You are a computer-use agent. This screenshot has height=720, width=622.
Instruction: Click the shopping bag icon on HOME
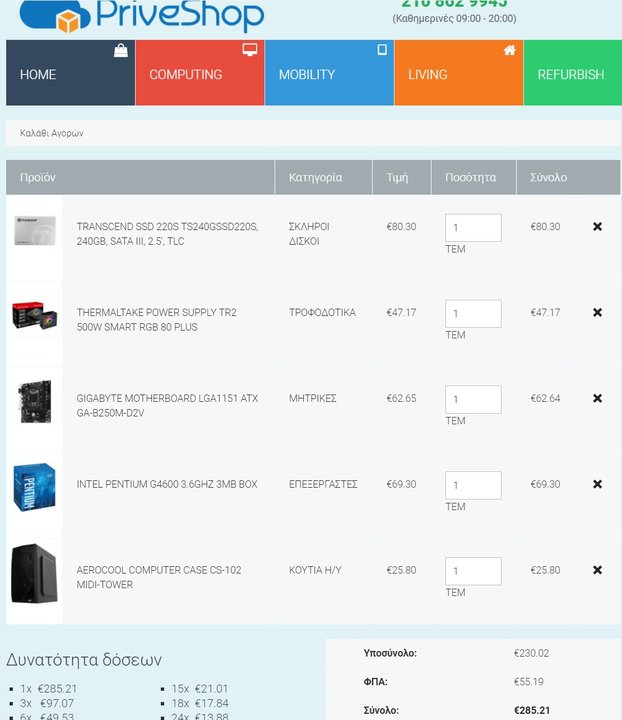(x=121, y=50)
